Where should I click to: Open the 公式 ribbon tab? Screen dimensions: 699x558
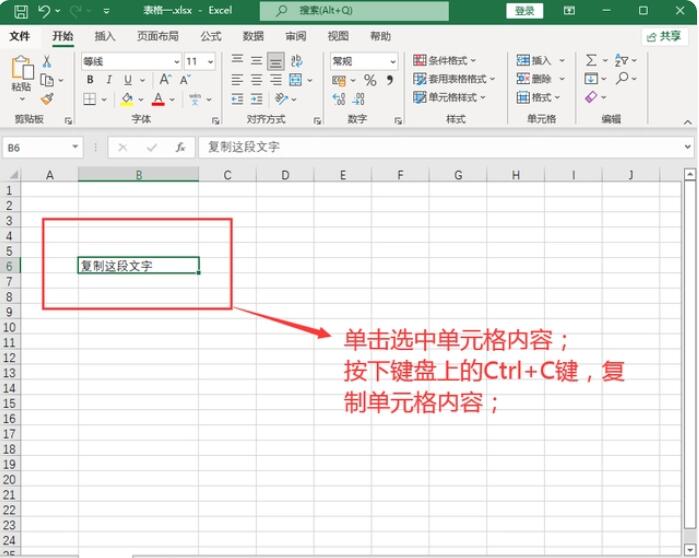[210, 36]
